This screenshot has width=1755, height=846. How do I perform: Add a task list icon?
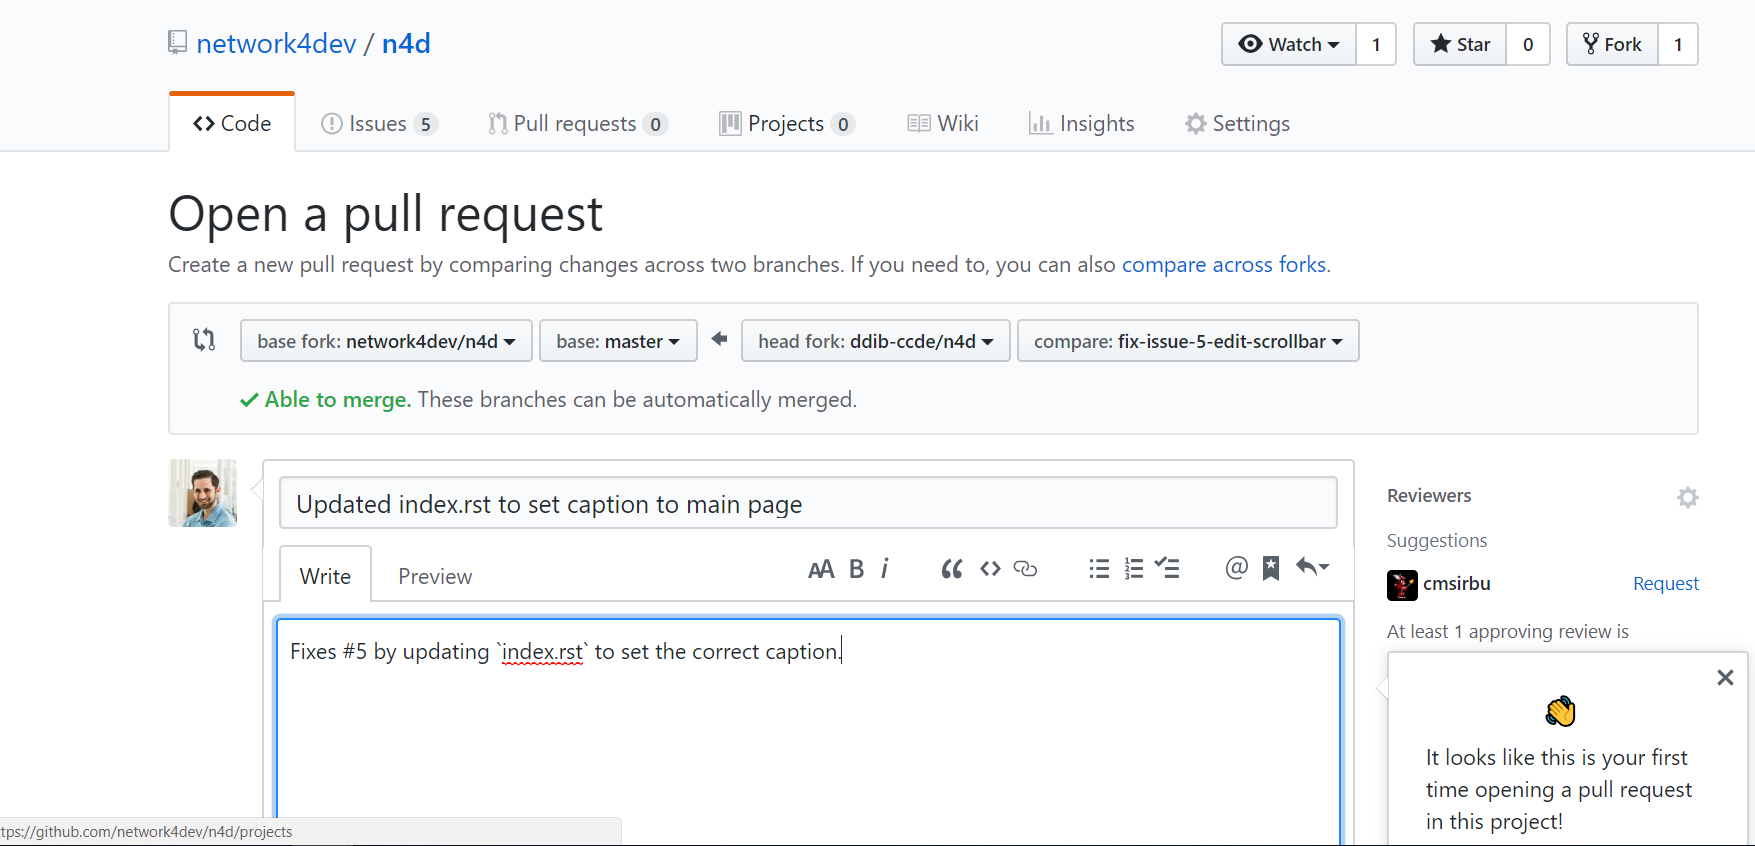point(1167,568)
